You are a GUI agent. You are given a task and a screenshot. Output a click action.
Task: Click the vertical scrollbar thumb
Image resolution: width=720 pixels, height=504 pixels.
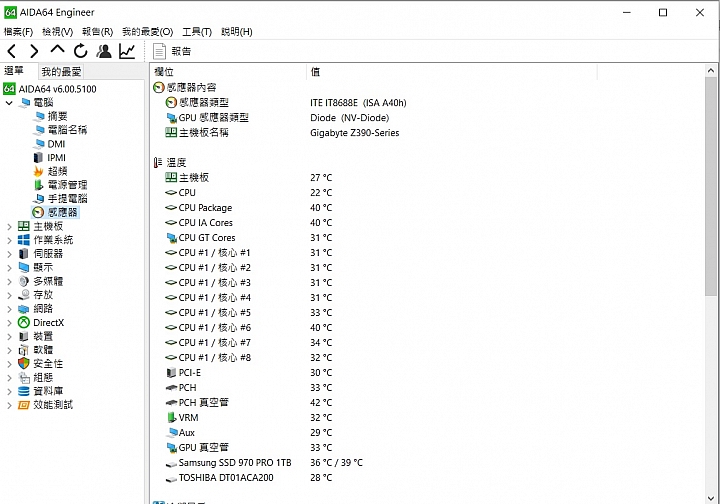pyautogui.click(x=711, y=186)
